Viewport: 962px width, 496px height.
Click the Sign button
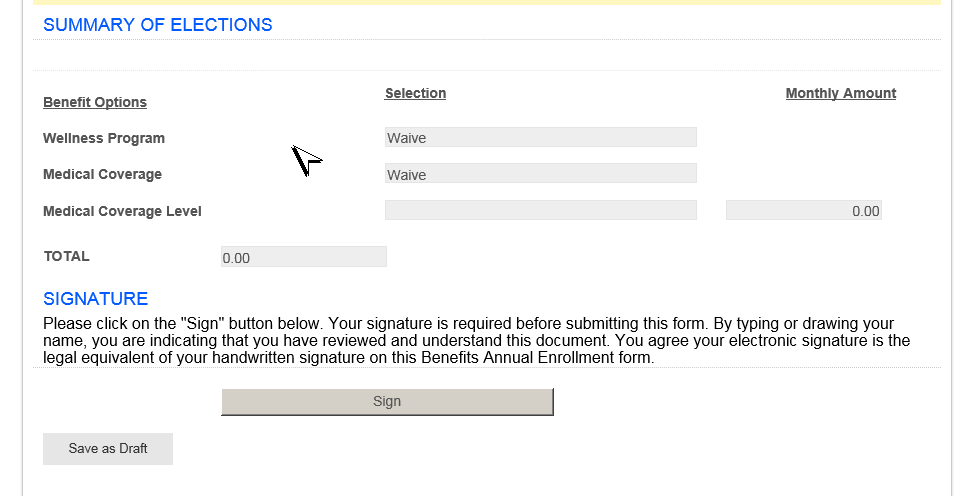[387, 401]
